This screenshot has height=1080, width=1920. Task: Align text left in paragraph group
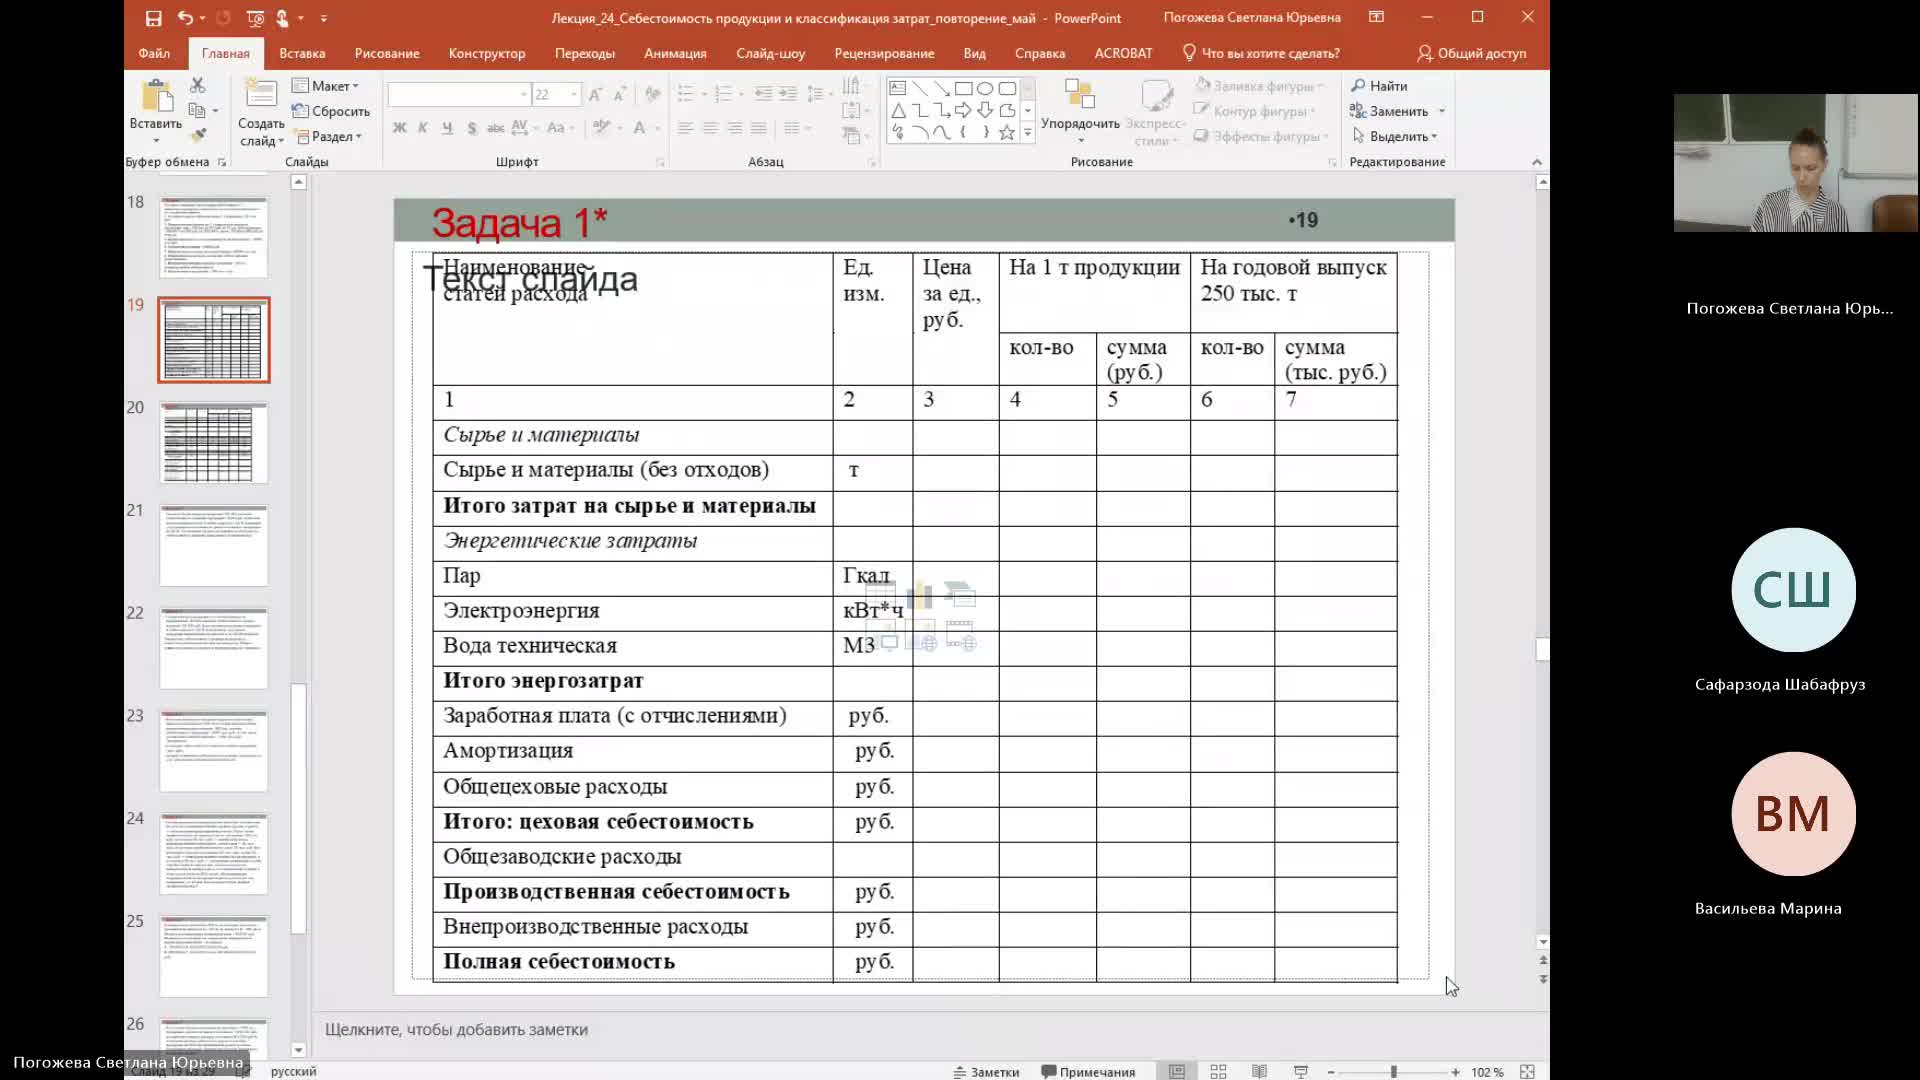point(685,128)
